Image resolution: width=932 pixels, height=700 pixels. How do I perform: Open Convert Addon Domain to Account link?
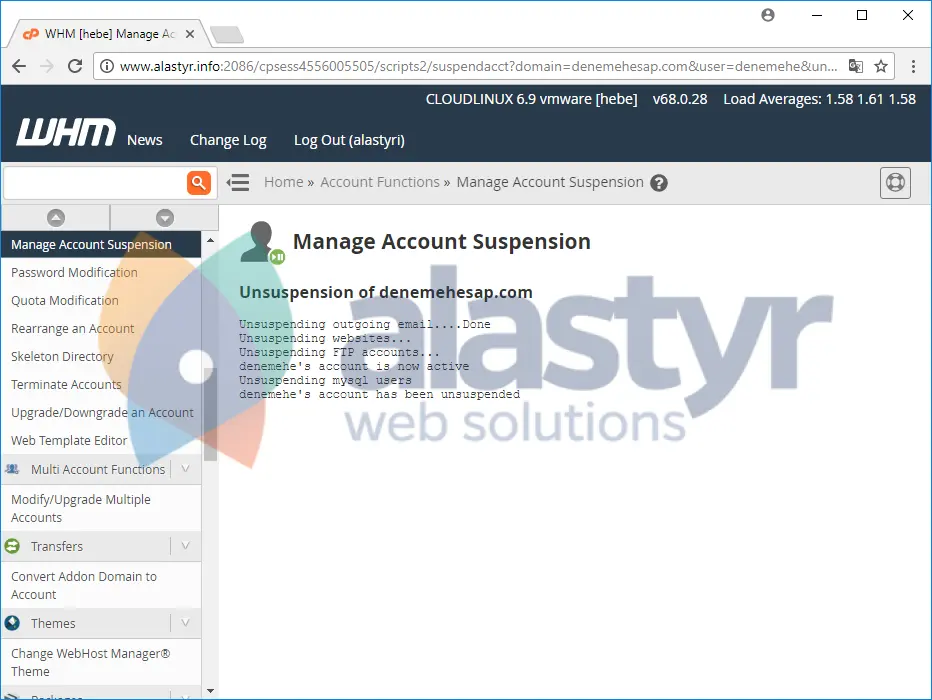pos(84,585)
